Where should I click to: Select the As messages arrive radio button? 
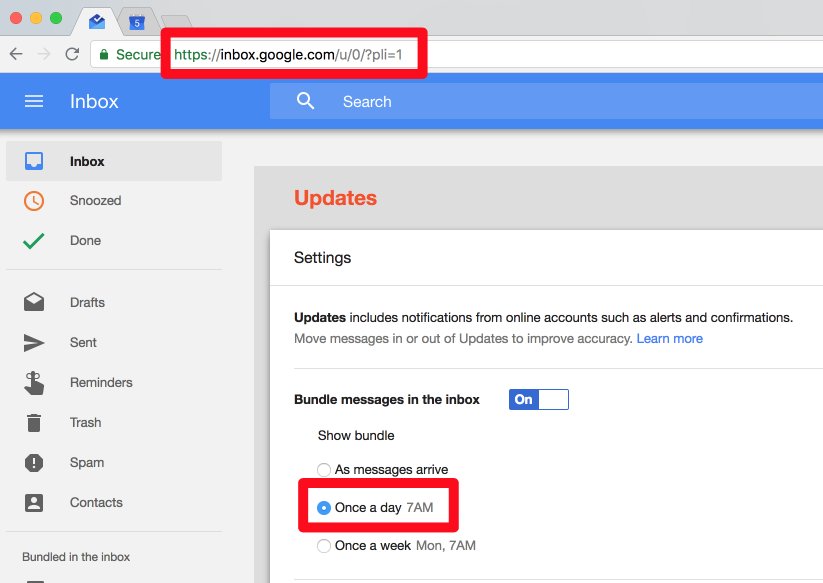(324, 469)
